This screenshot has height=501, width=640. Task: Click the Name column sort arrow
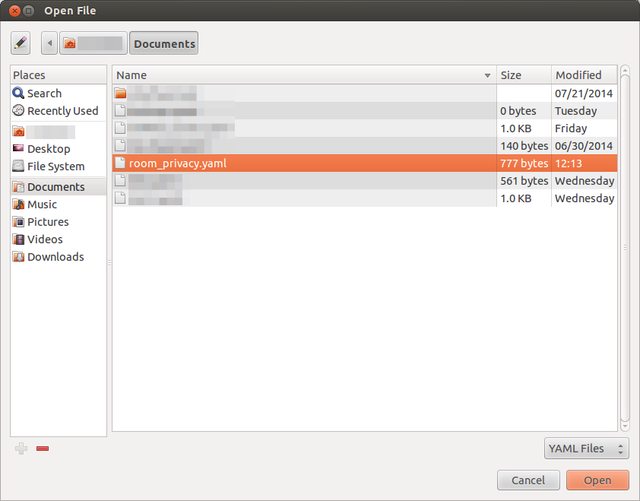coord(487,76)
